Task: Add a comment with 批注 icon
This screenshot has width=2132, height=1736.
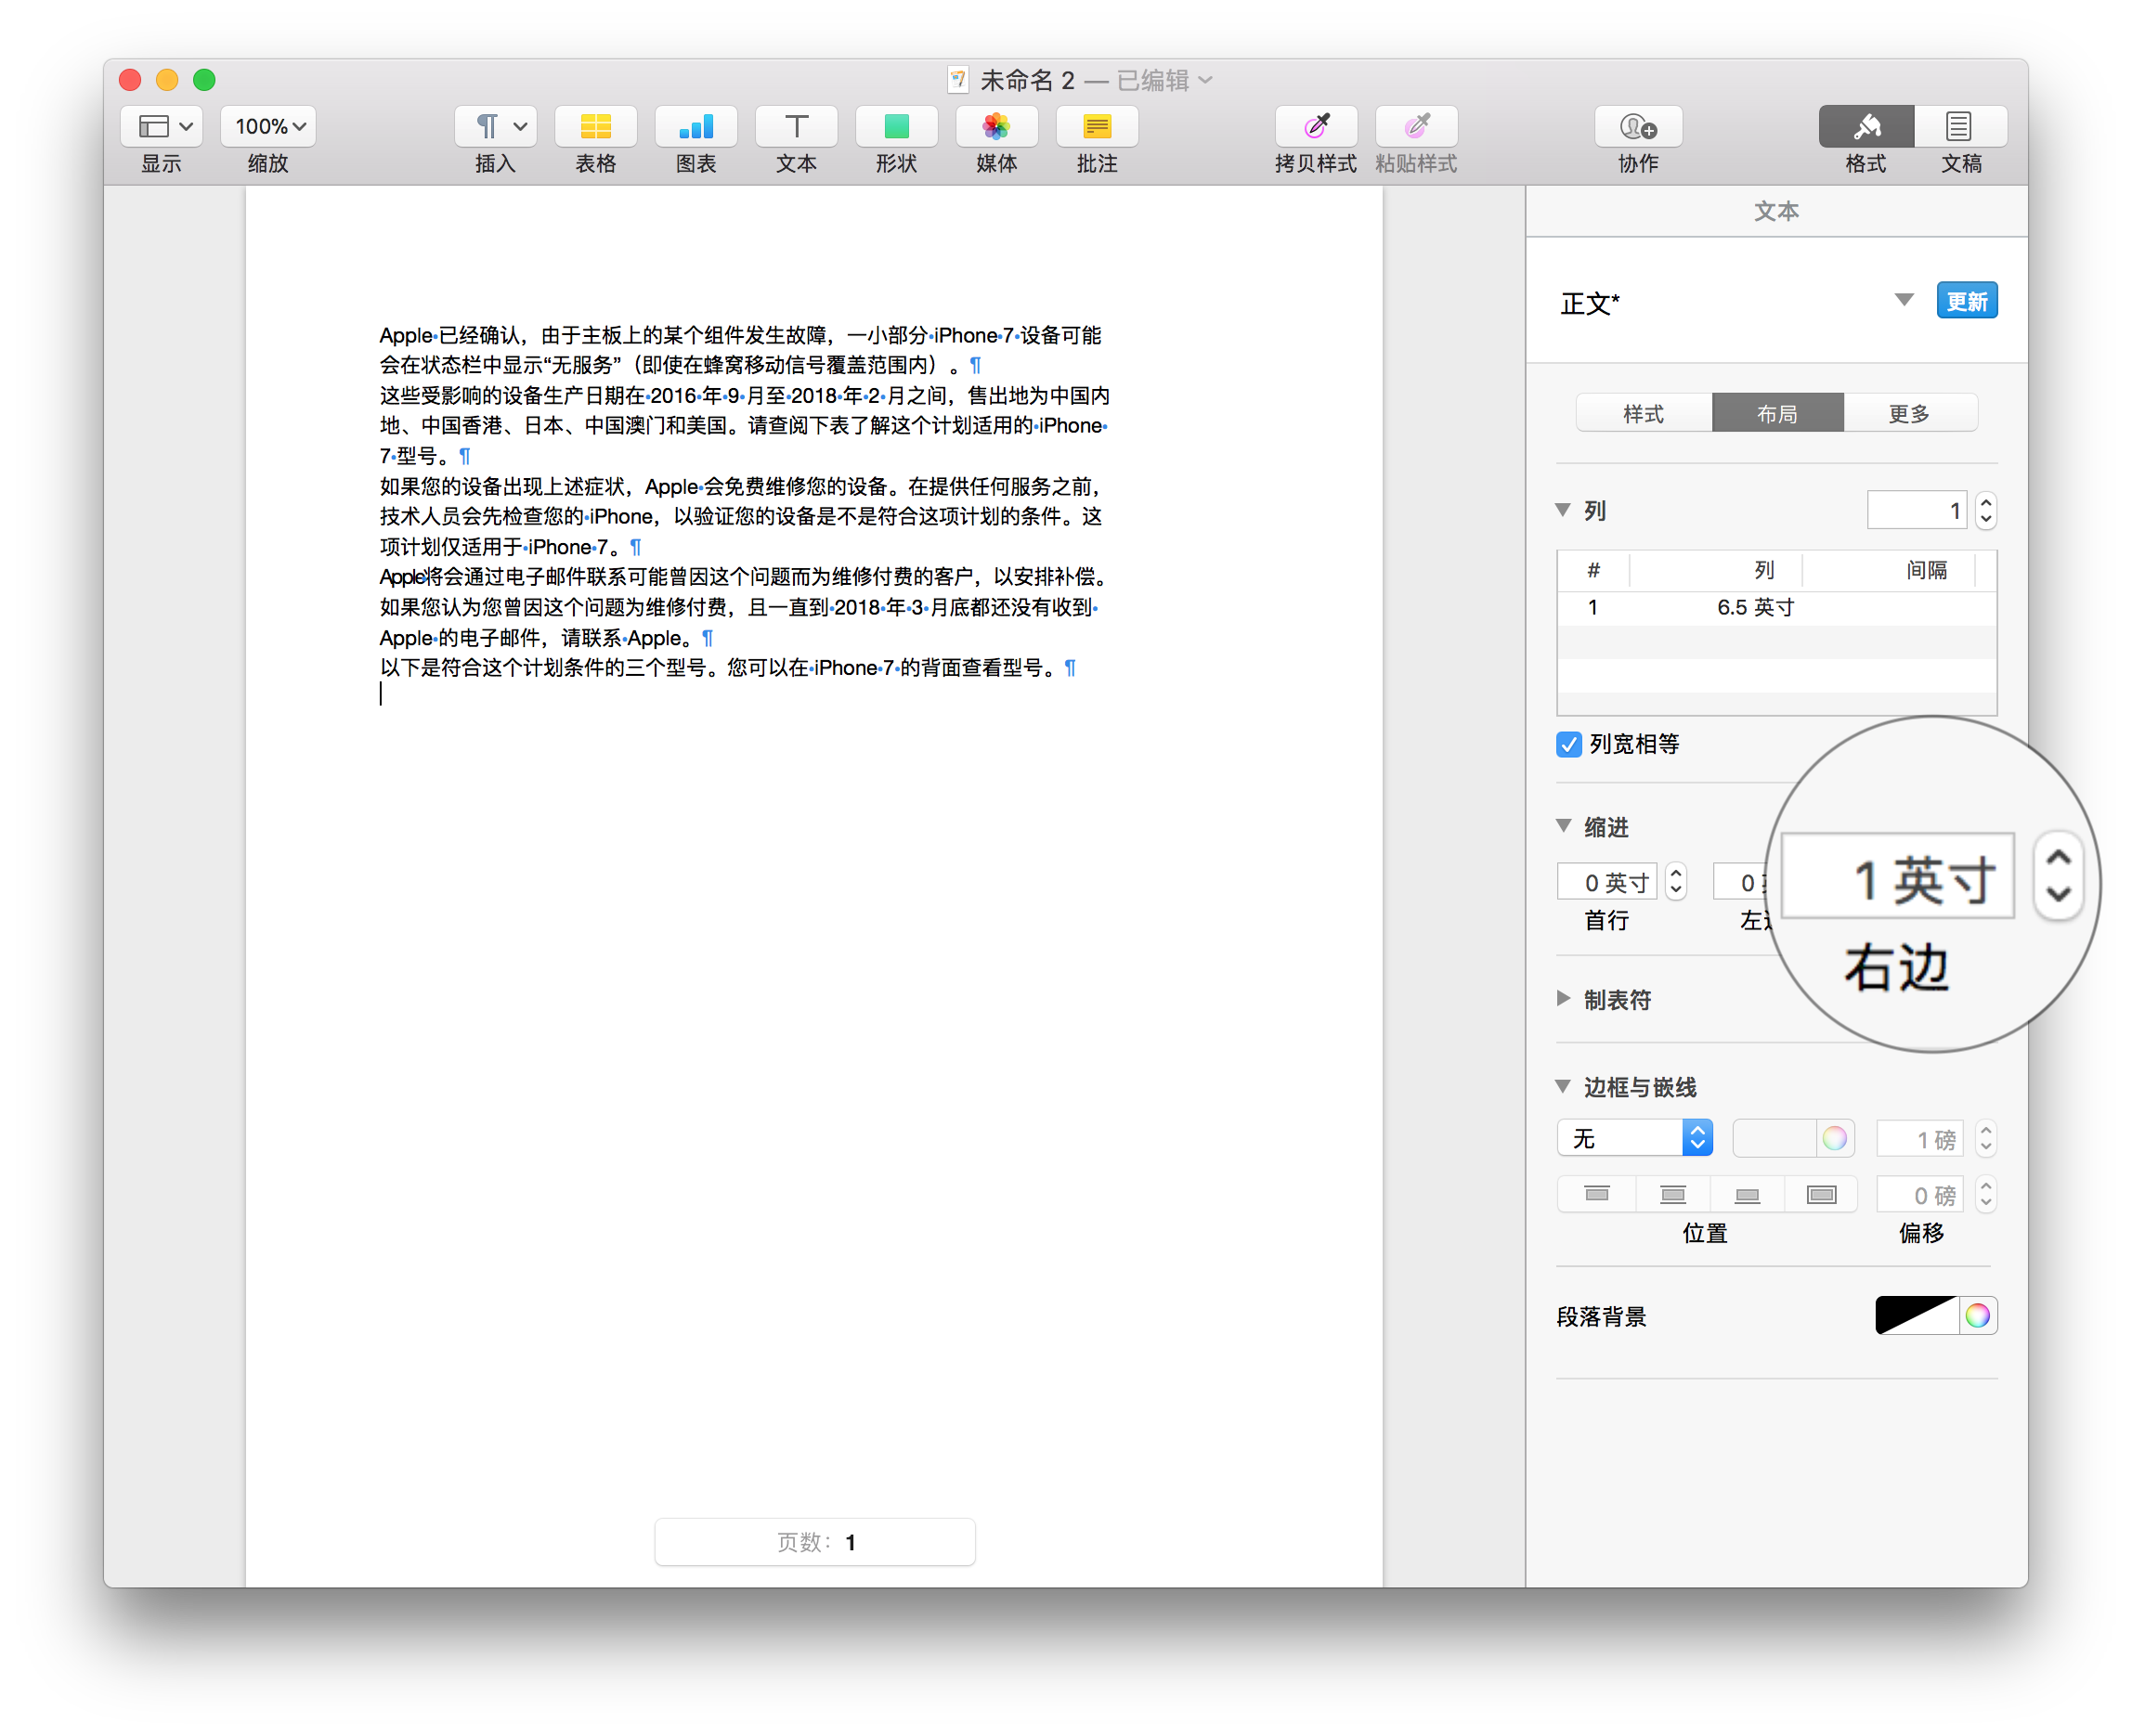Action: click(1097, 127)
